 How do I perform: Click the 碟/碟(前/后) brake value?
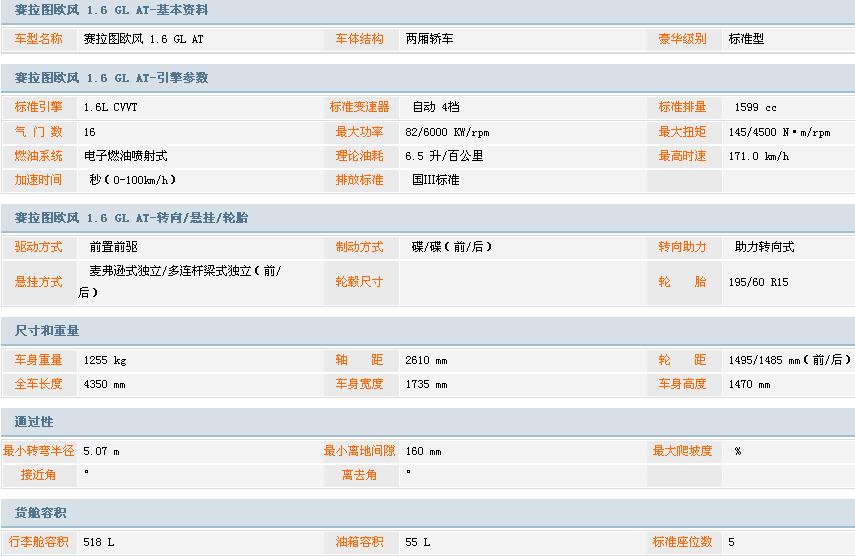click(452, 247)
